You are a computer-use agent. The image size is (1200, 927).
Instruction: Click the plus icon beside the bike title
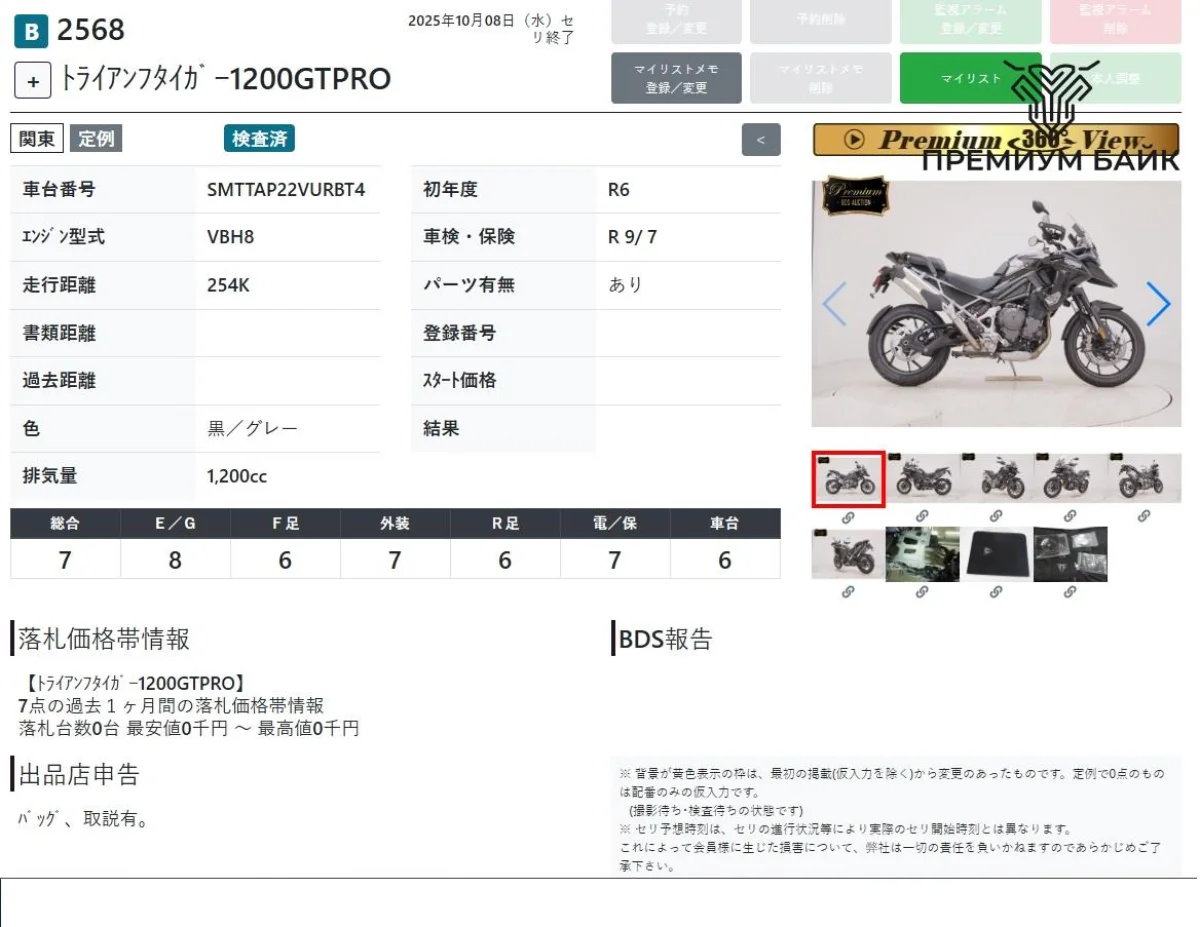pos(33,81)
